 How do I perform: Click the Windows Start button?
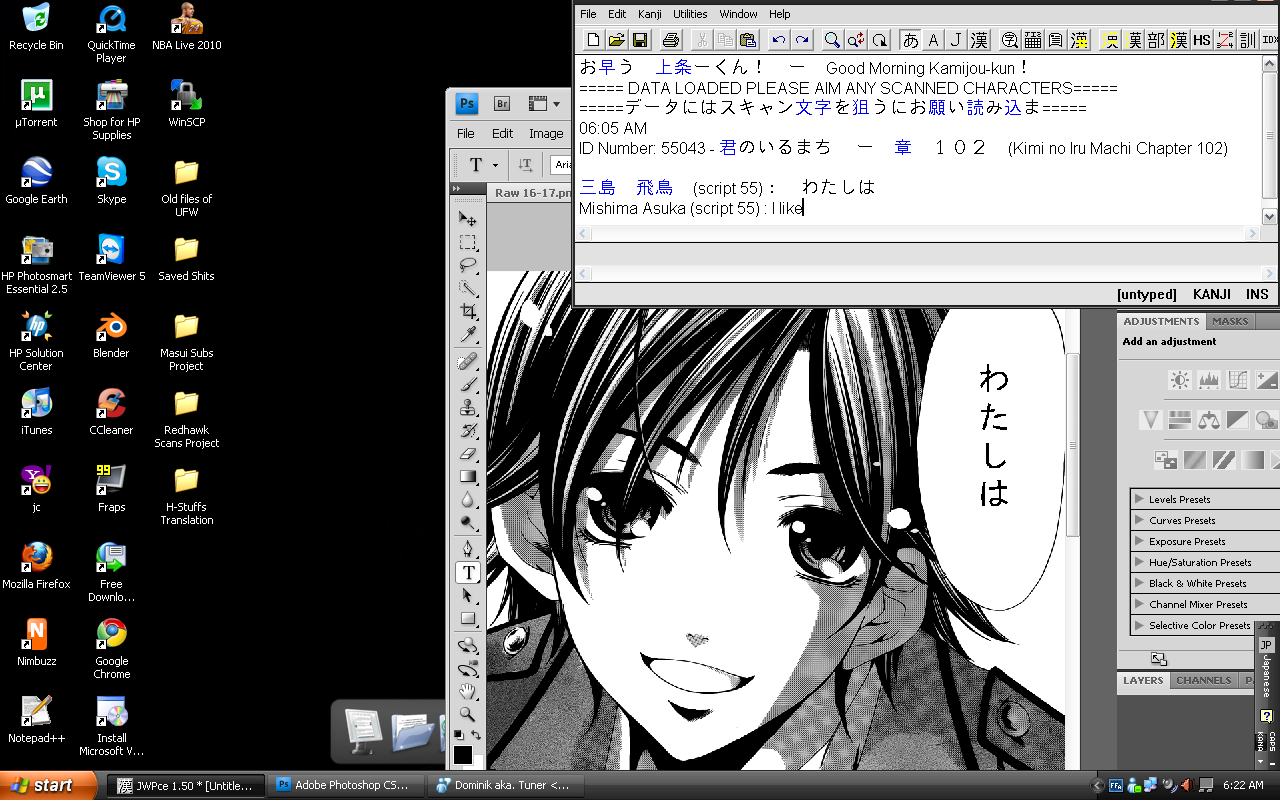(48, 785)
